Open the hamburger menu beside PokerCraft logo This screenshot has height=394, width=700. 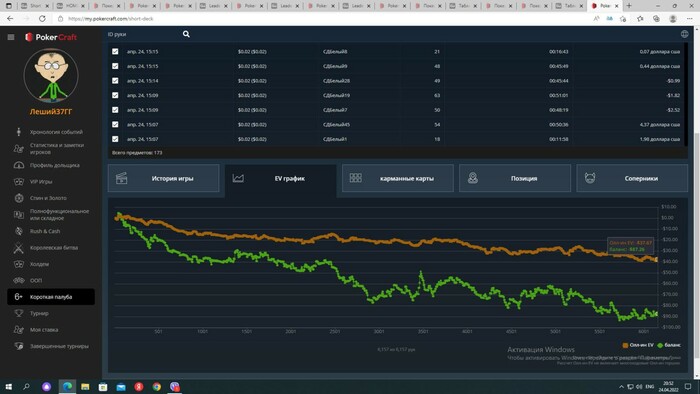tap(11, 37)
